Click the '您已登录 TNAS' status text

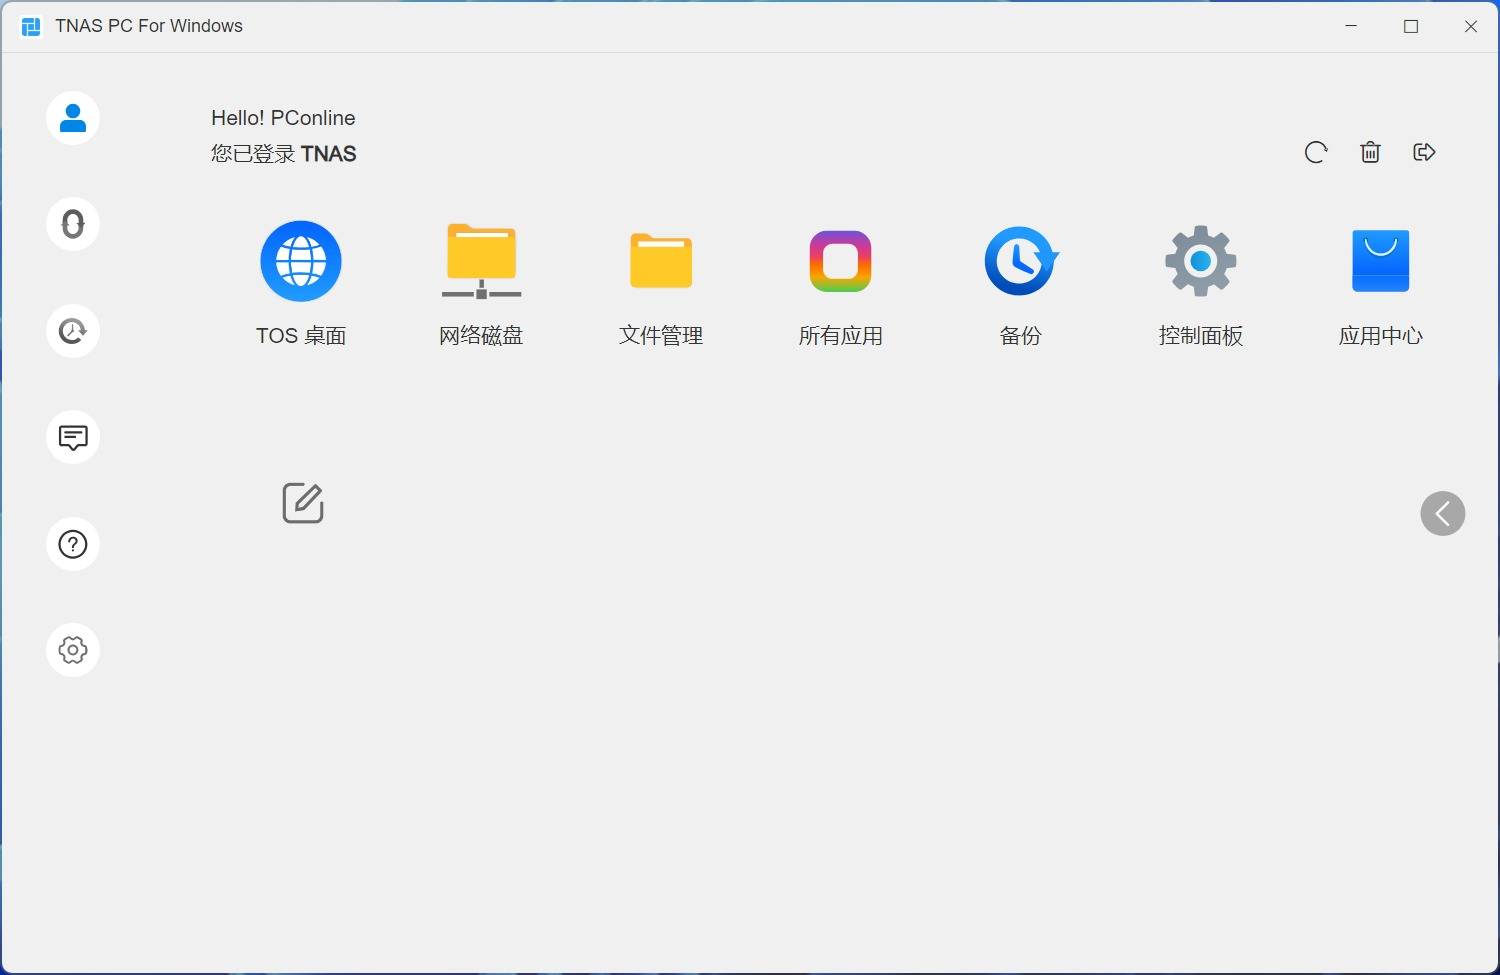pyautogui.click(x=284, y=154)
